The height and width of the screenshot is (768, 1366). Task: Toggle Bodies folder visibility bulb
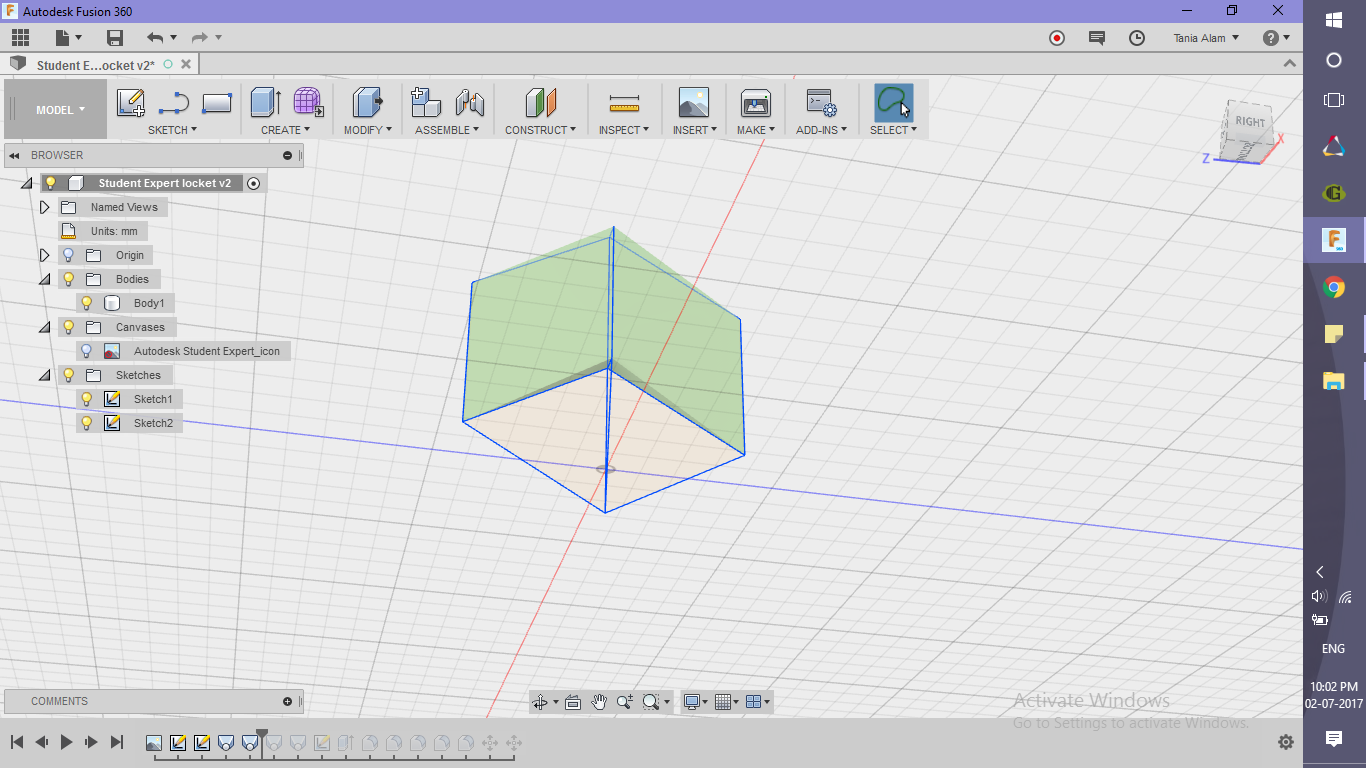click(x=68, y=279)
